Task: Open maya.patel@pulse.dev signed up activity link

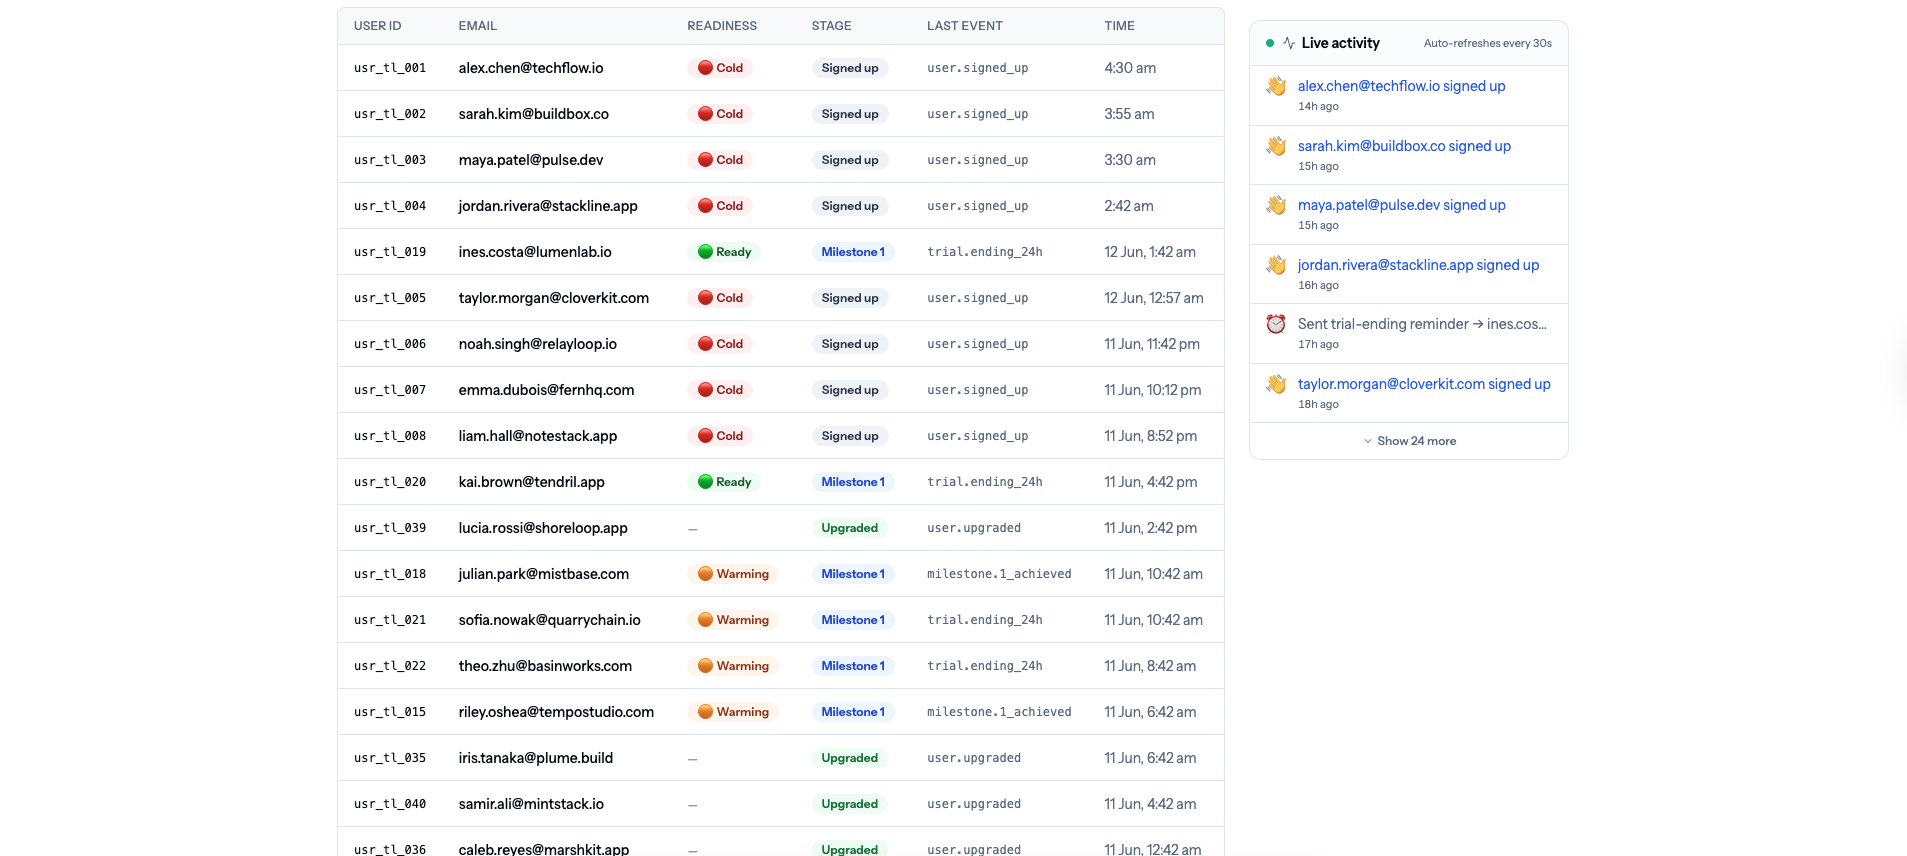Action: pos(1401,205)
